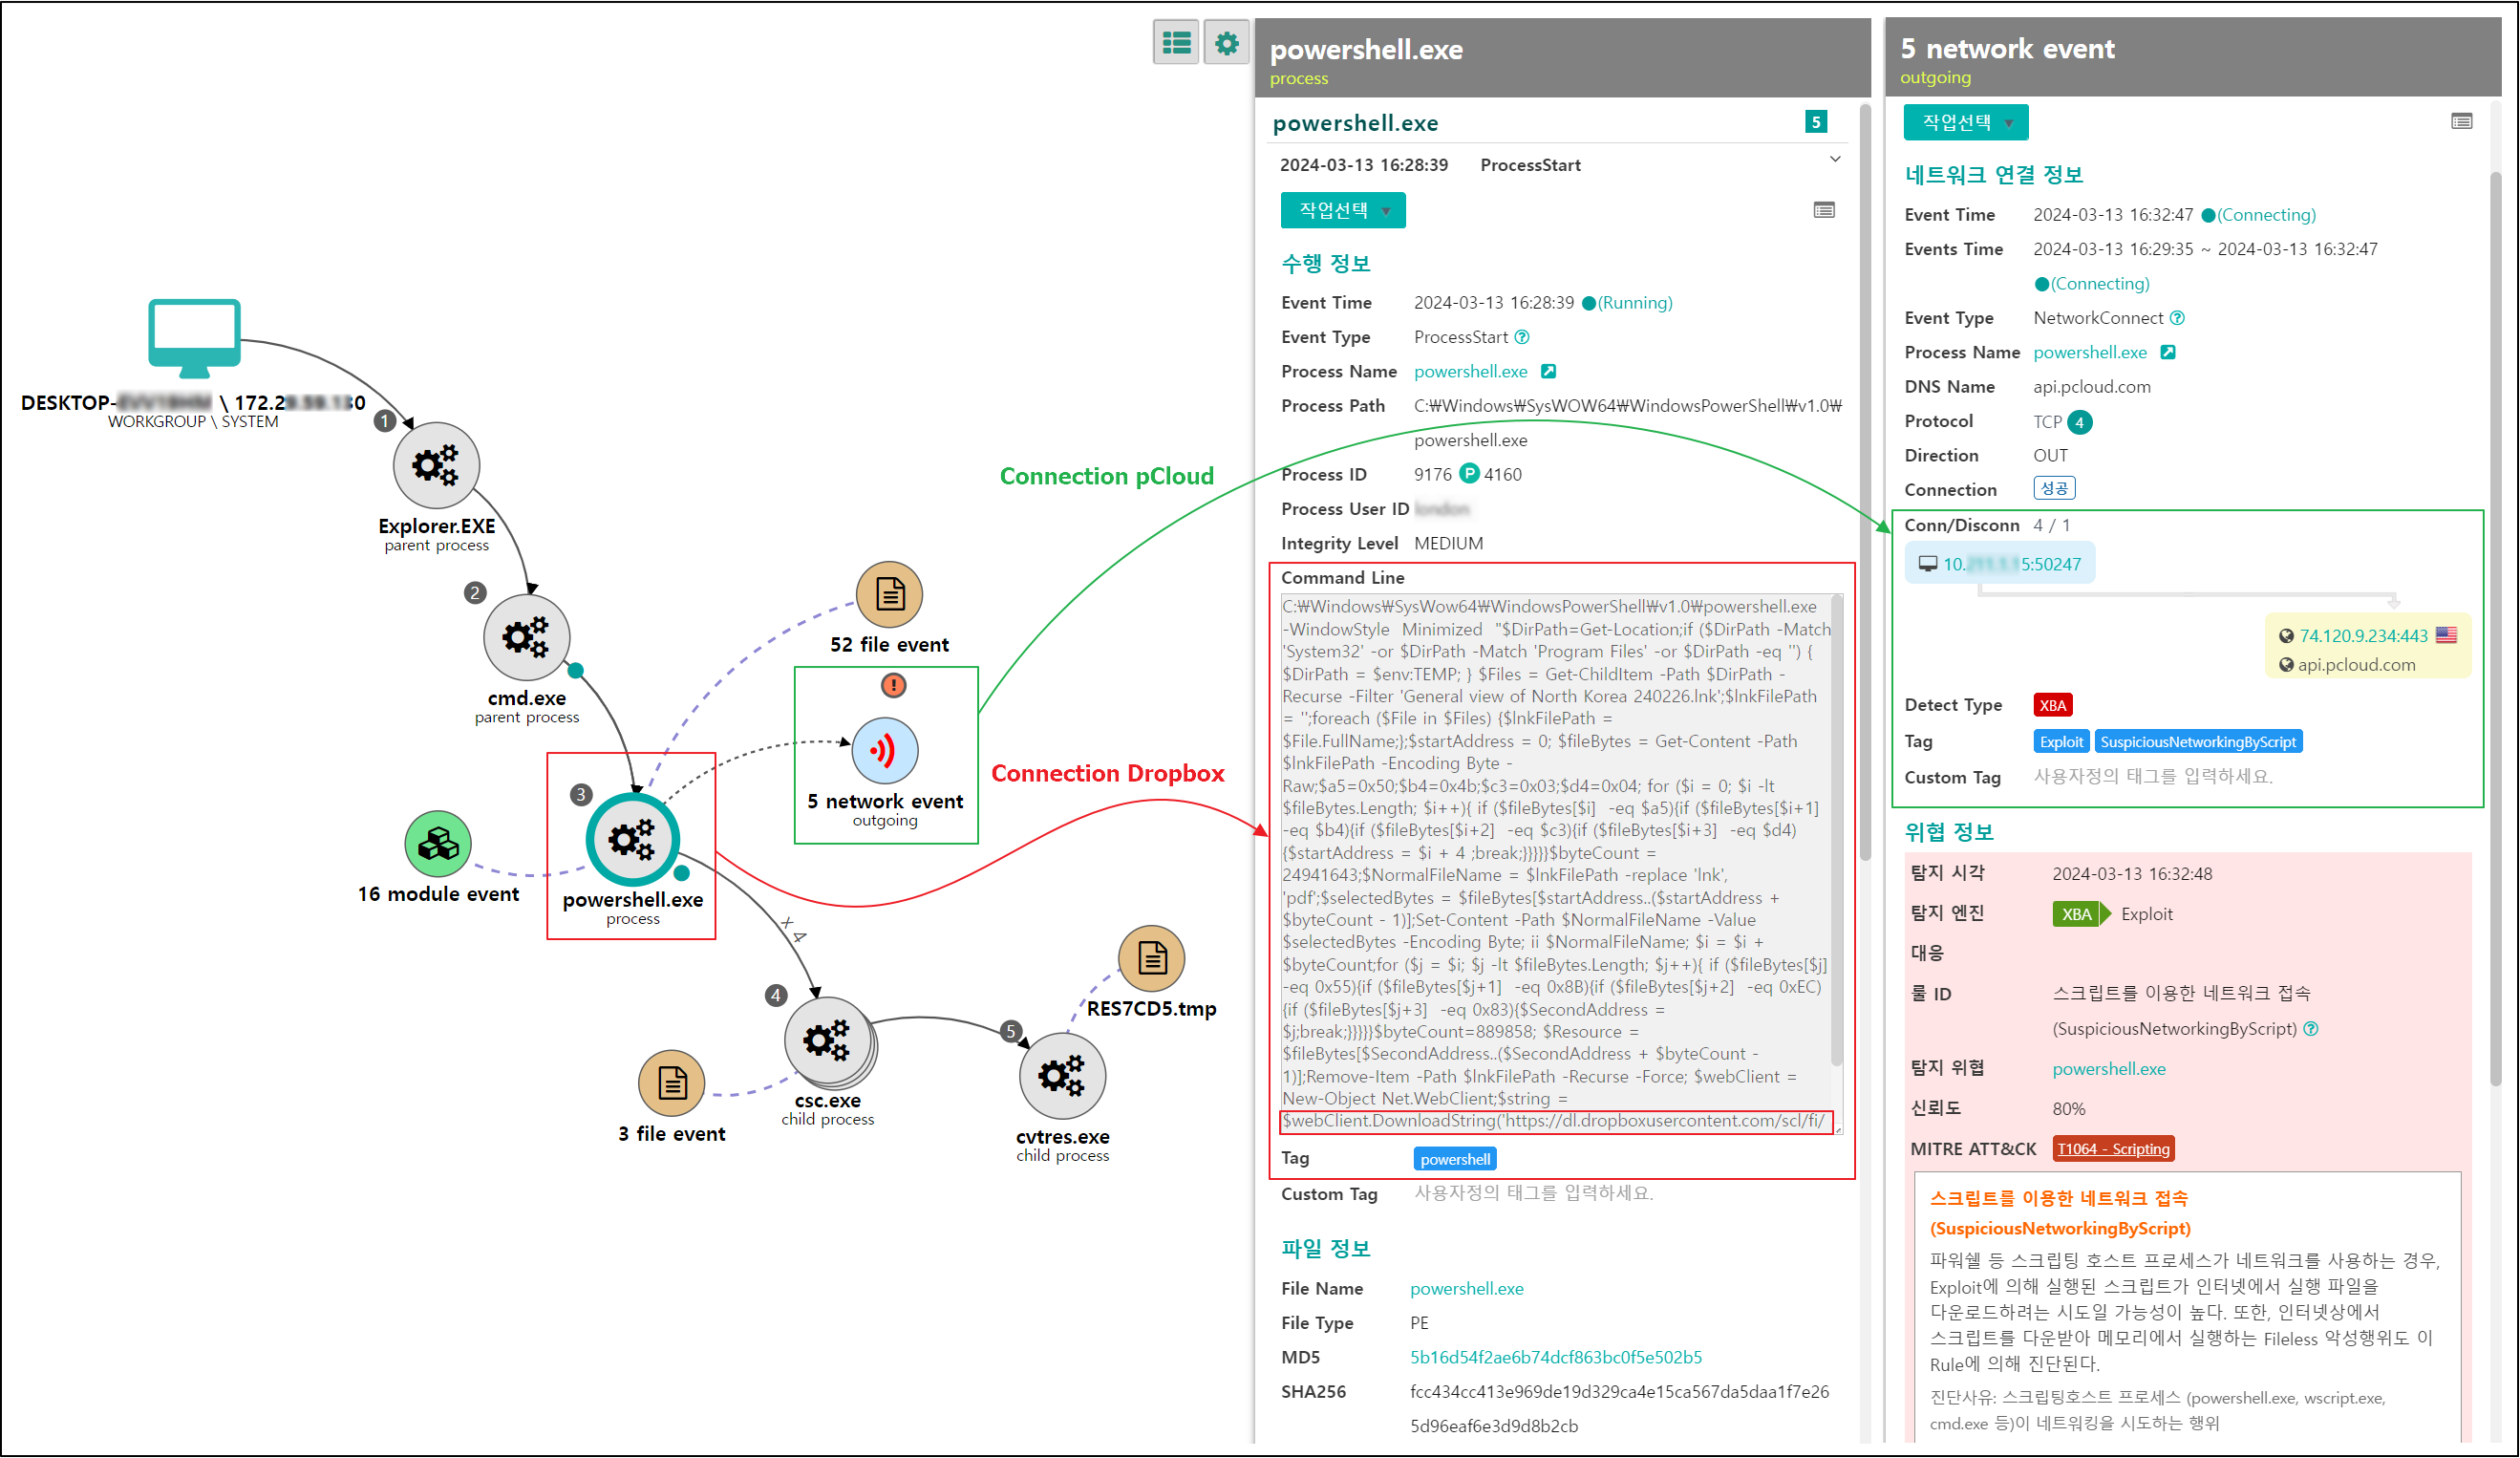The image size is (2520, 1458).
Task: Click the DNS Name value api.pcloud.com
Action: pos(2092,387)
